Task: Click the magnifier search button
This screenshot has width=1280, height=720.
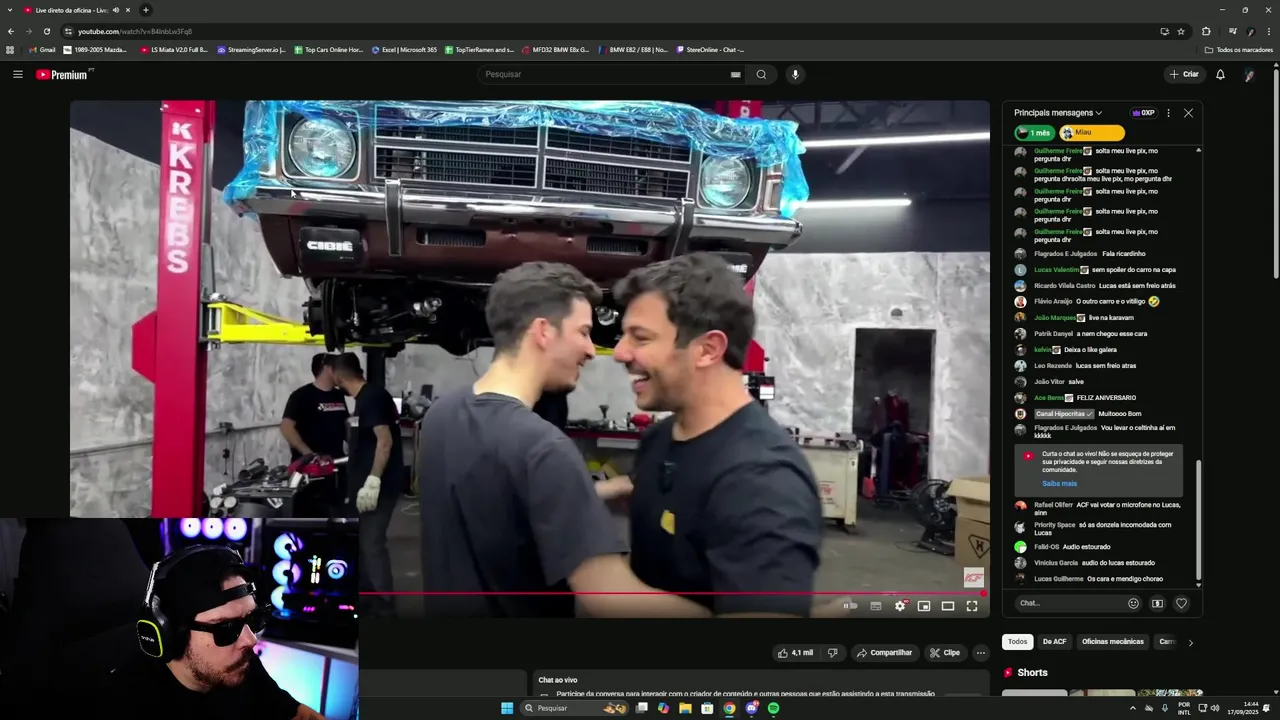Action: point(761,74)
